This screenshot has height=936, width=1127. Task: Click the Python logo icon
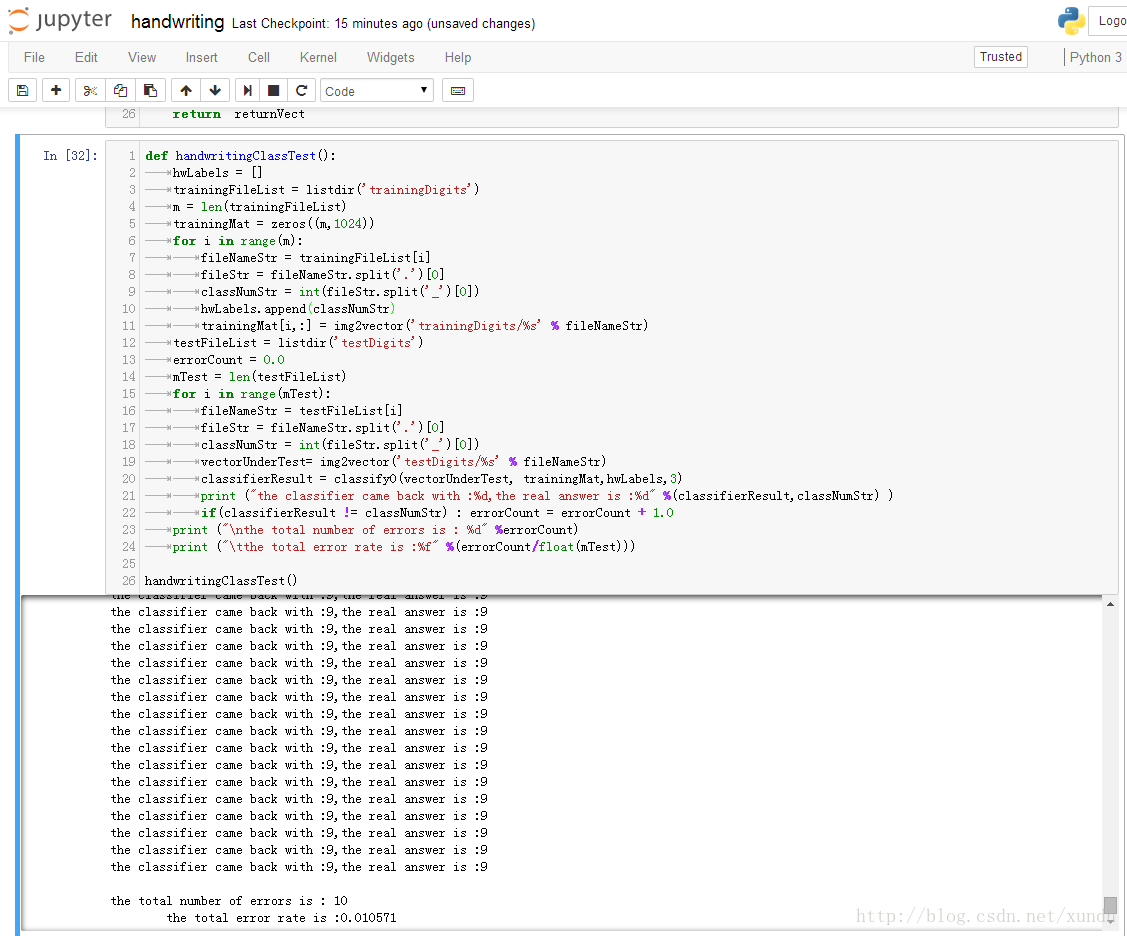click(1071, 21)
